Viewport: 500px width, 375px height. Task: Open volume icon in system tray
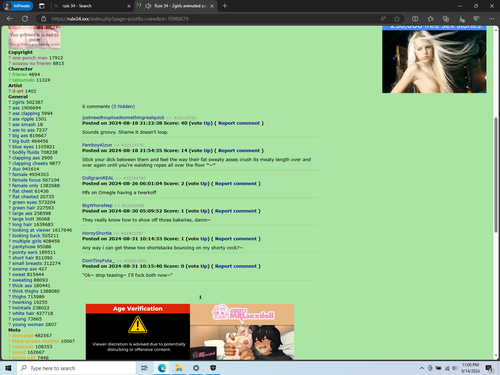click(x=455, y=368)
